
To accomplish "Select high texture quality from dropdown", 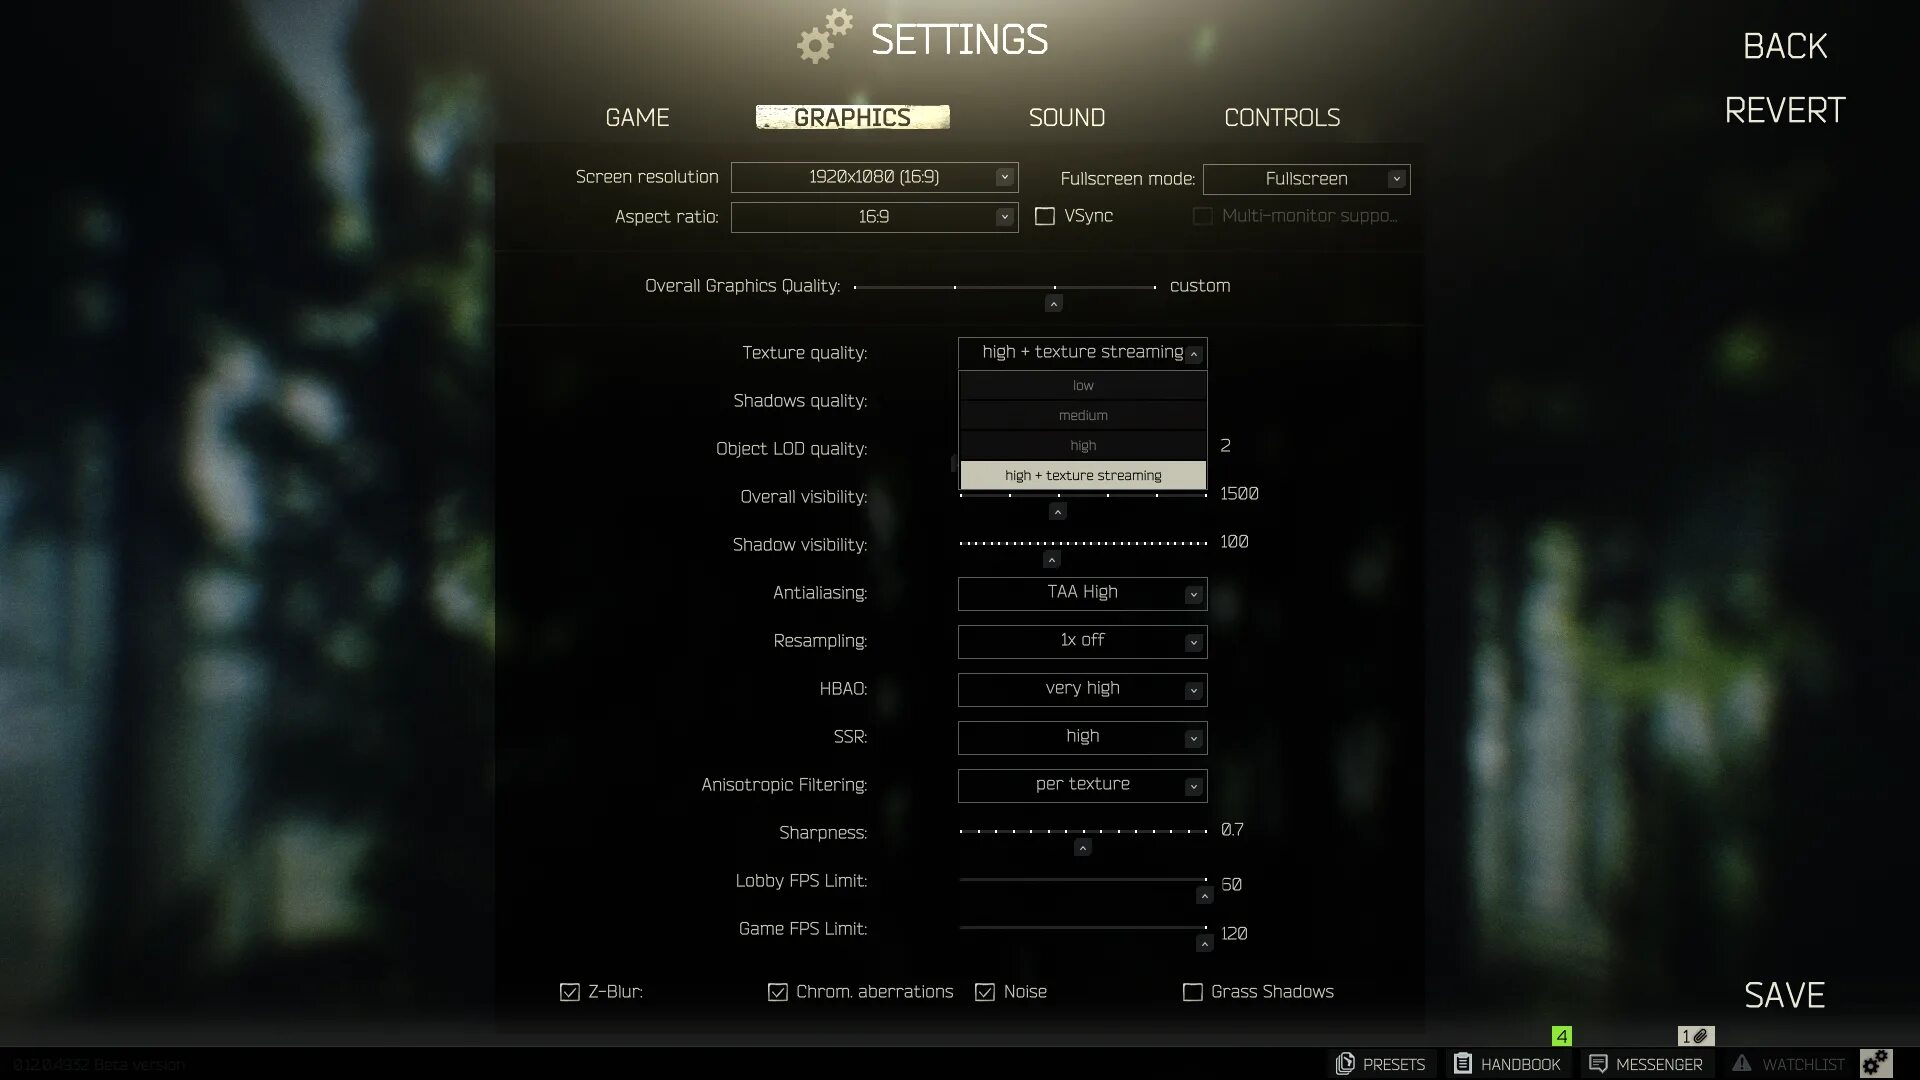I will pyautogui.click(x=1081, y=444).
